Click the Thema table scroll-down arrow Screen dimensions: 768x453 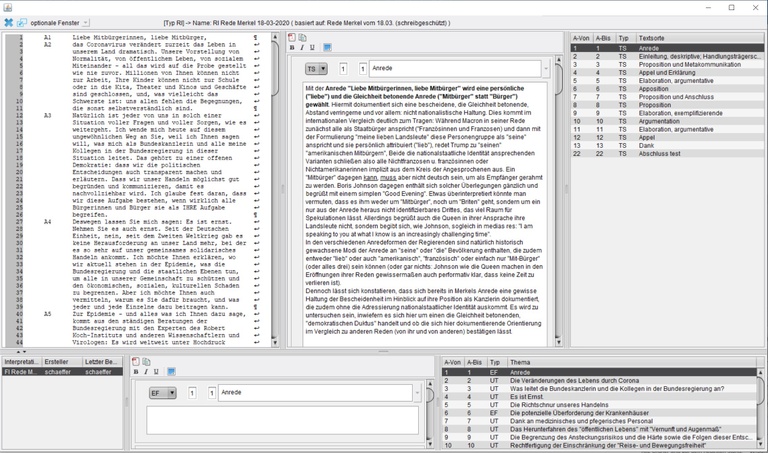[x=761, y=445]
